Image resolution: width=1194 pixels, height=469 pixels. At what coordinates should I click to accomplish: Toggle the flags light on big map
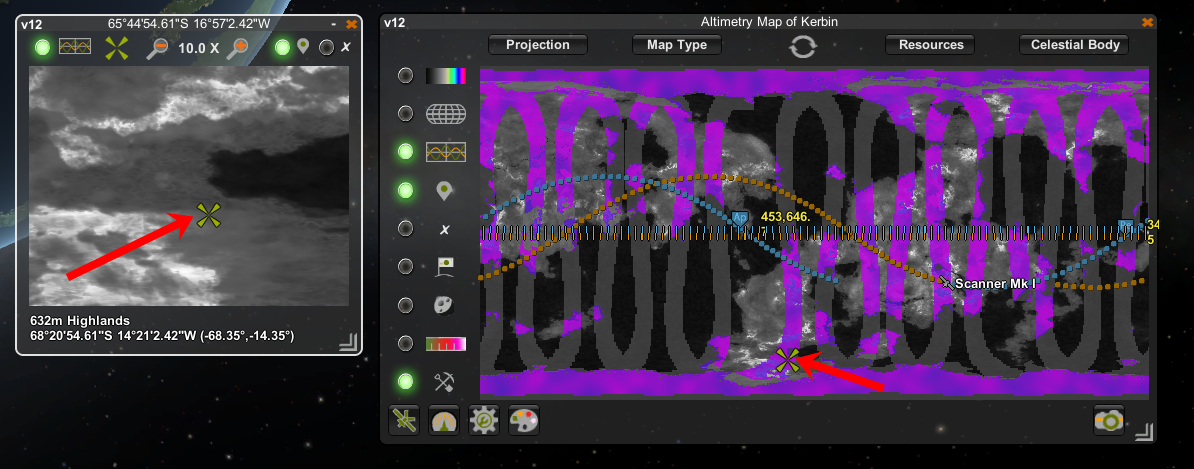tap(406, 266)
